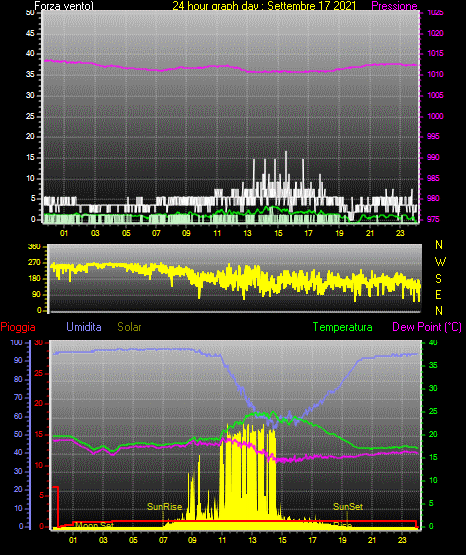Click the '1015' pressure axis value
The width and height of the screenshot is (466, 555).
pos(436,53)
